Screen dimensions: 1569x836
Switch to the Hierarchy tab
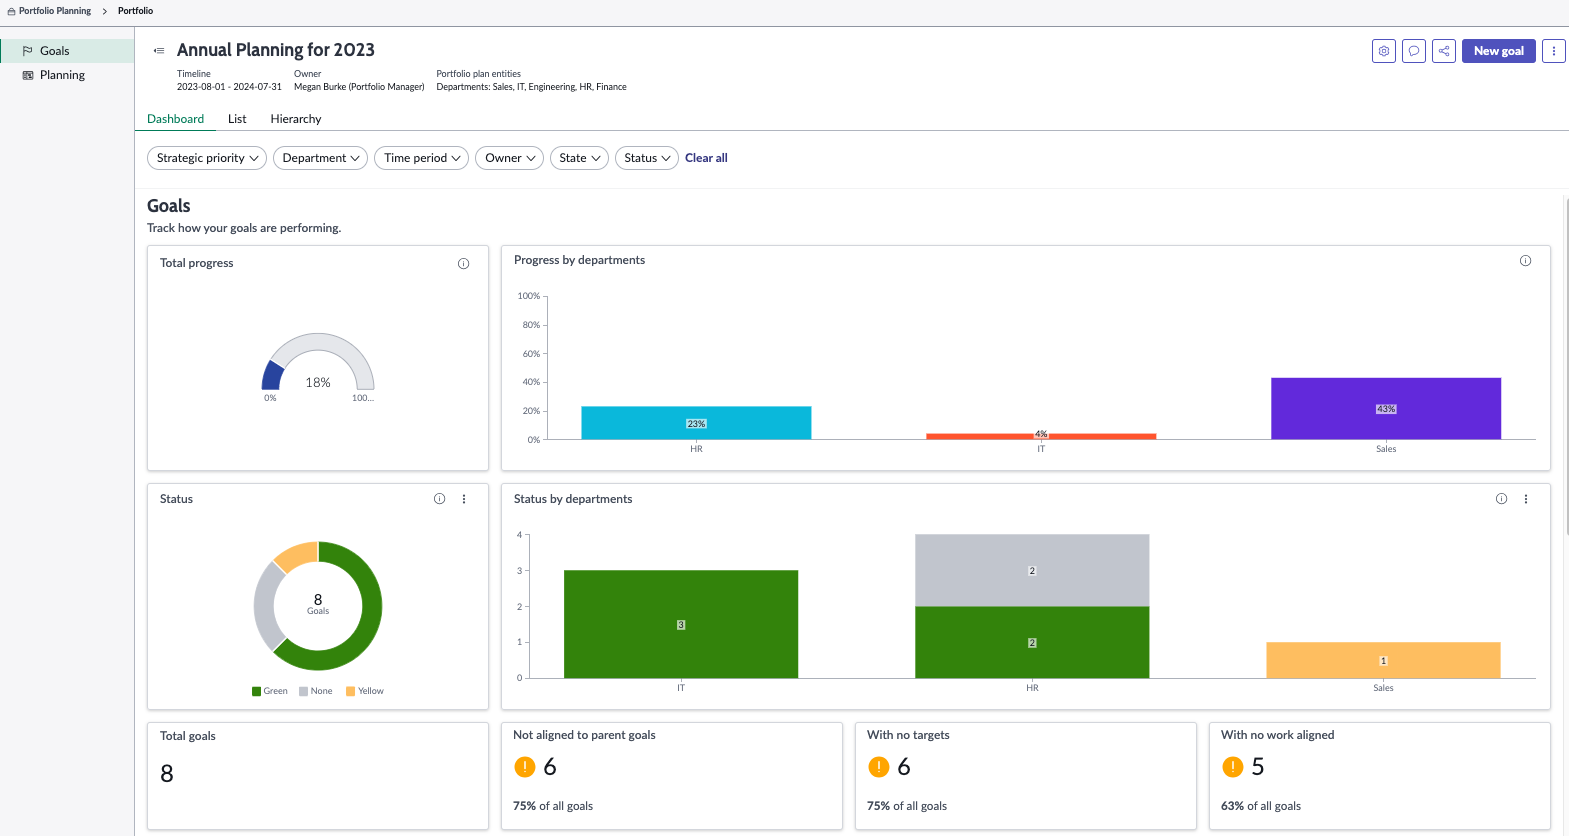coord(296,119)
